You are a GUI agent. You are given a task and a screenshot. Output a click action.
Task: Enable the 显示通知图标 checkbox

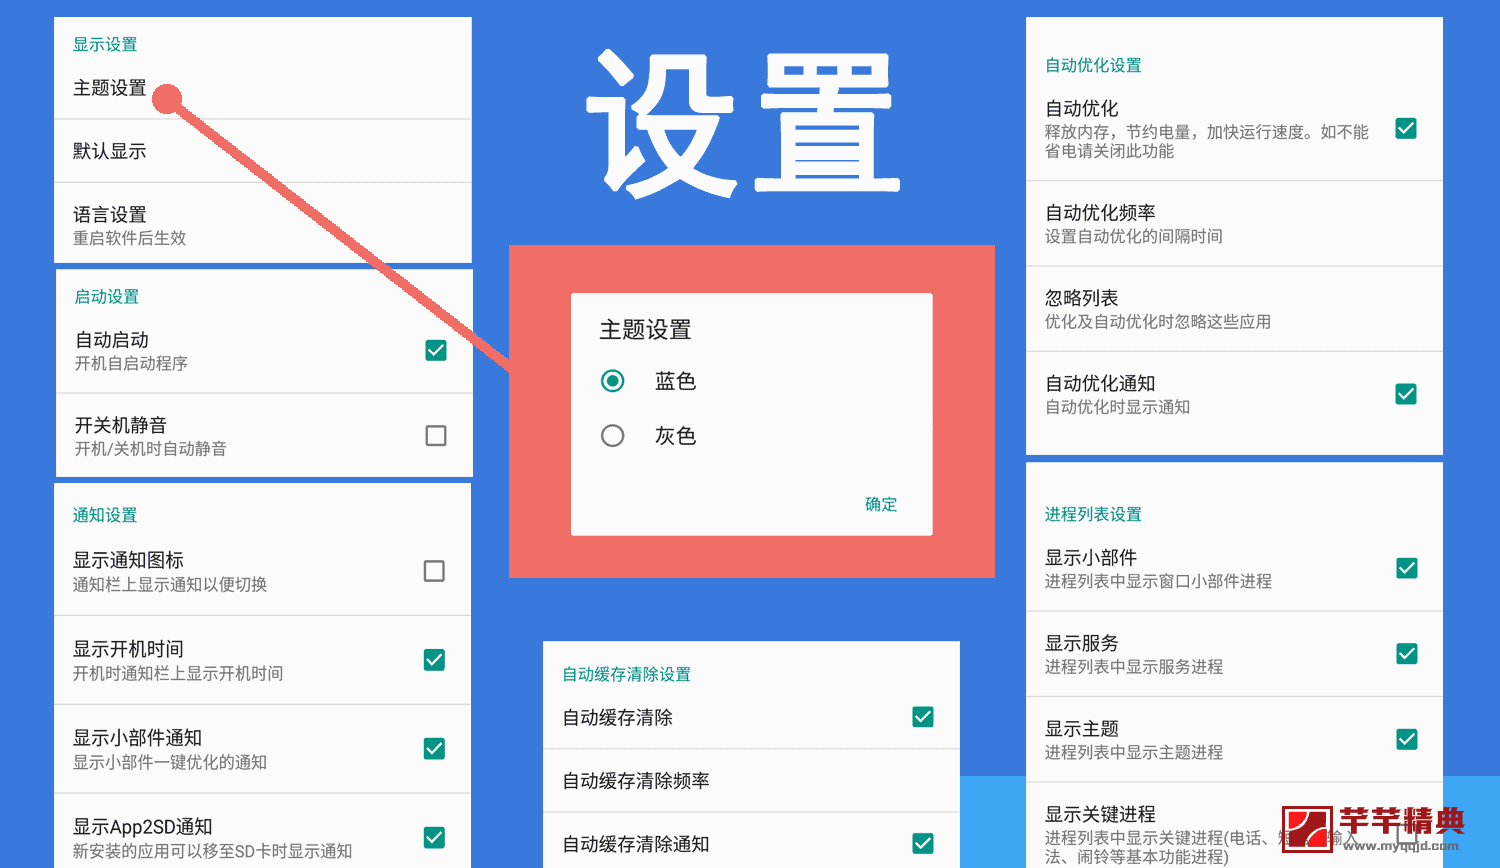coord(434,571)
